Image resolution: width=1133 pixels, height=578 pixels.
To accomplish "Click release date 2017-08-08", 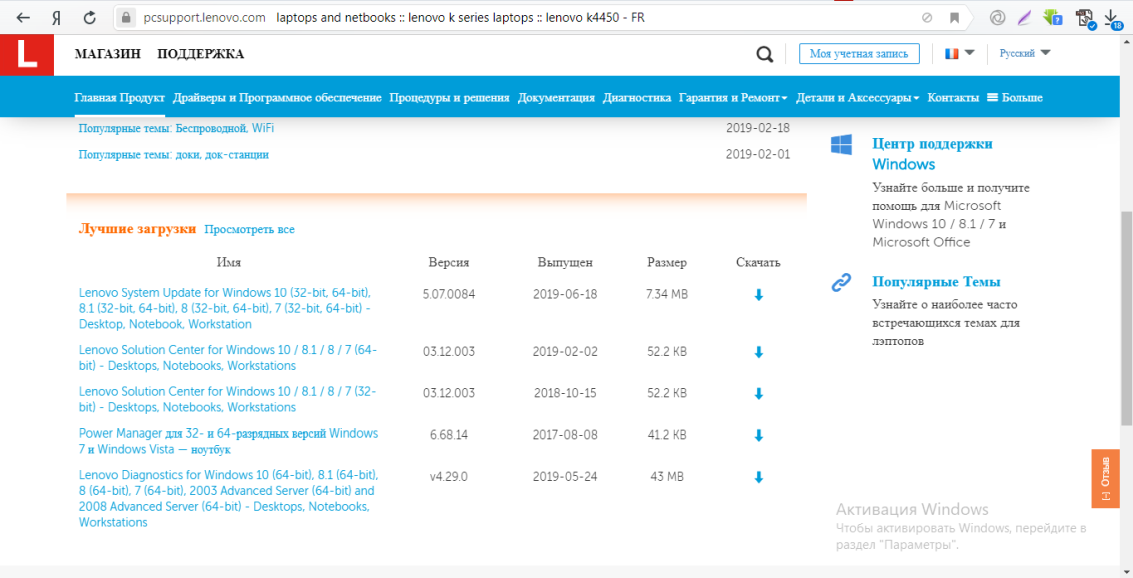I will coord(565,435).
